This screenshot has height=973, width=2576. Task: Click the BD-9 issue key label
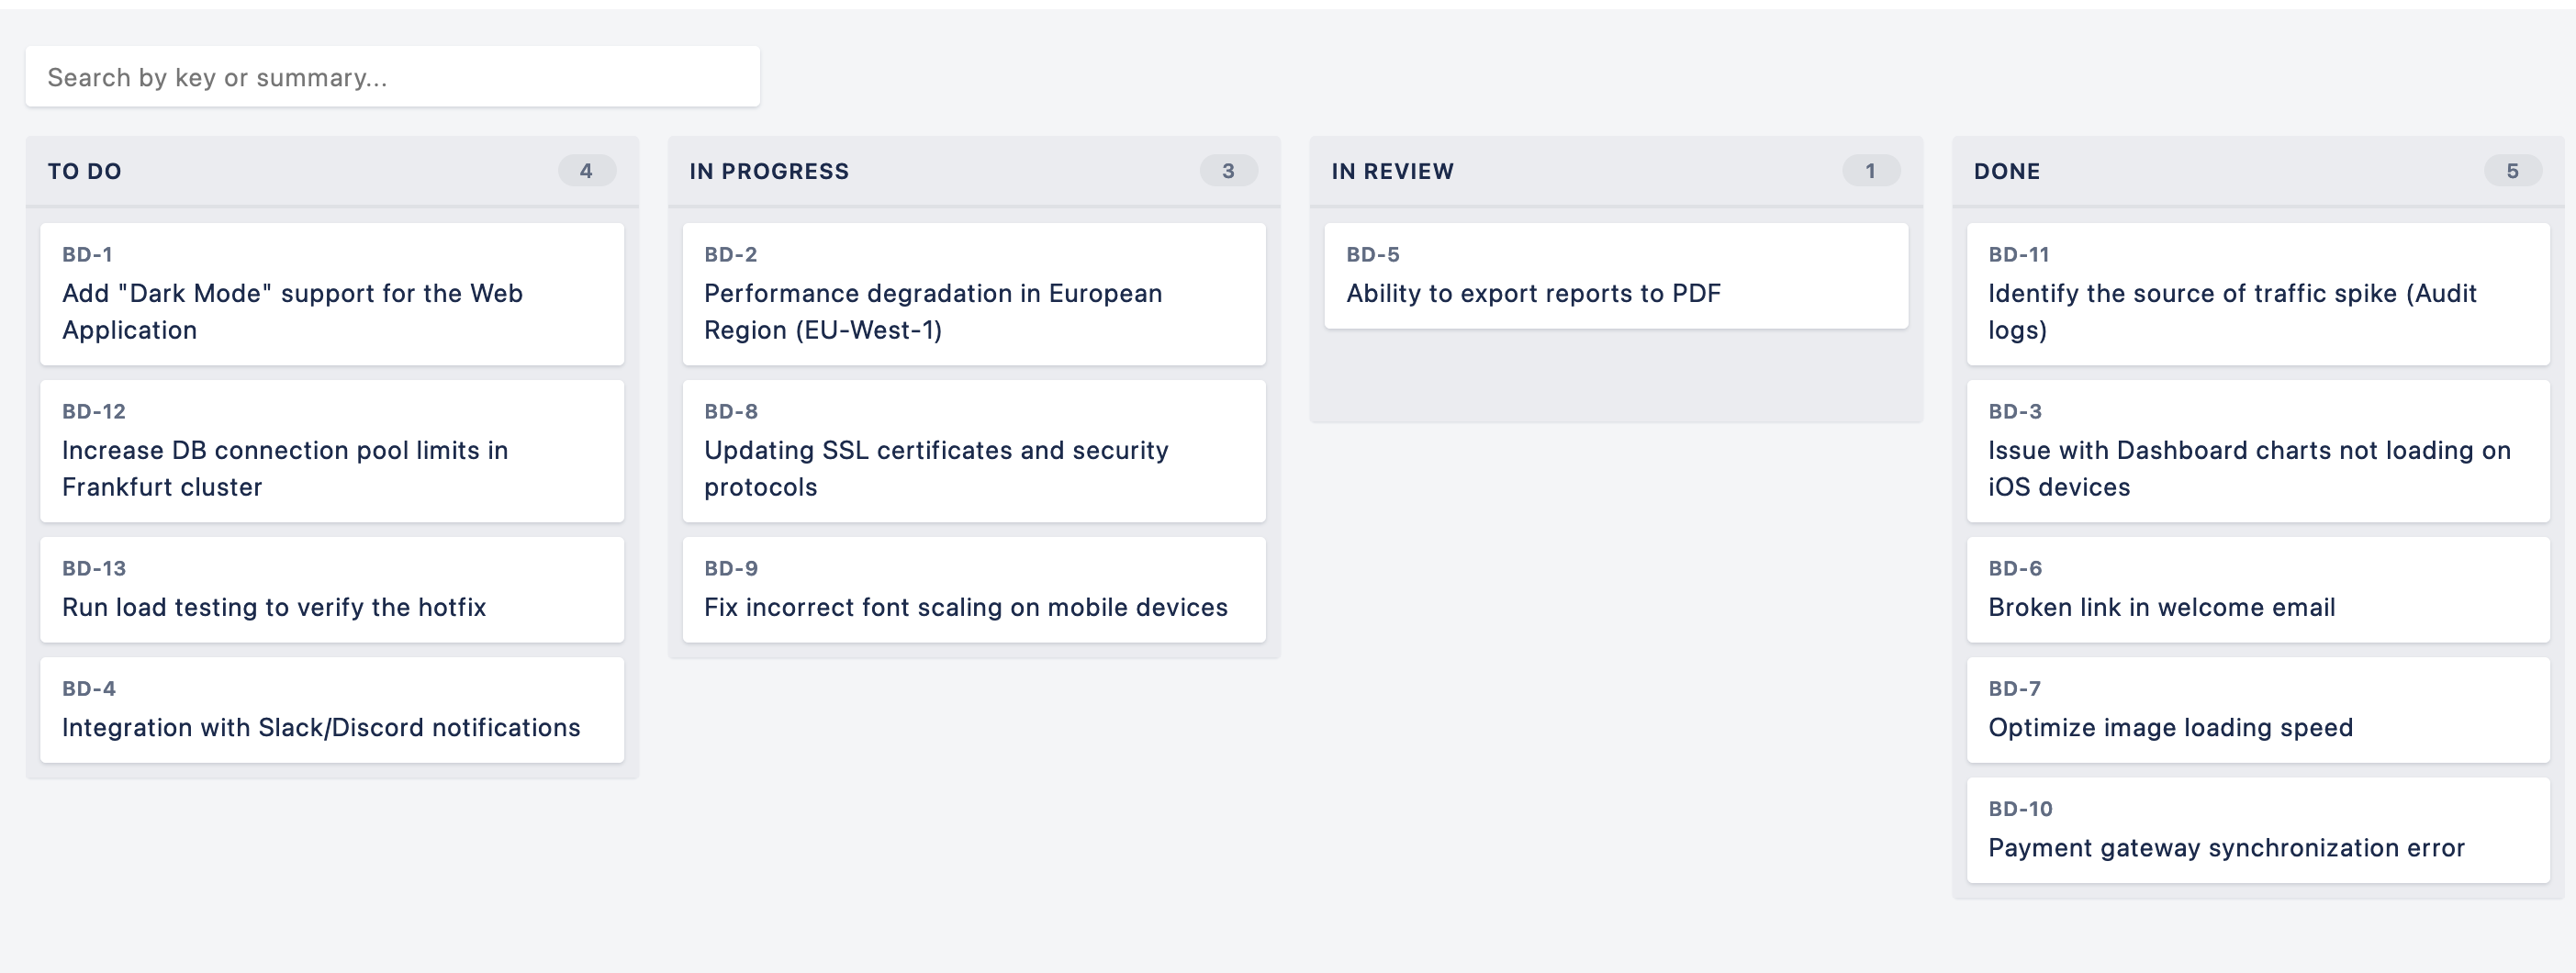pos(731,569)
